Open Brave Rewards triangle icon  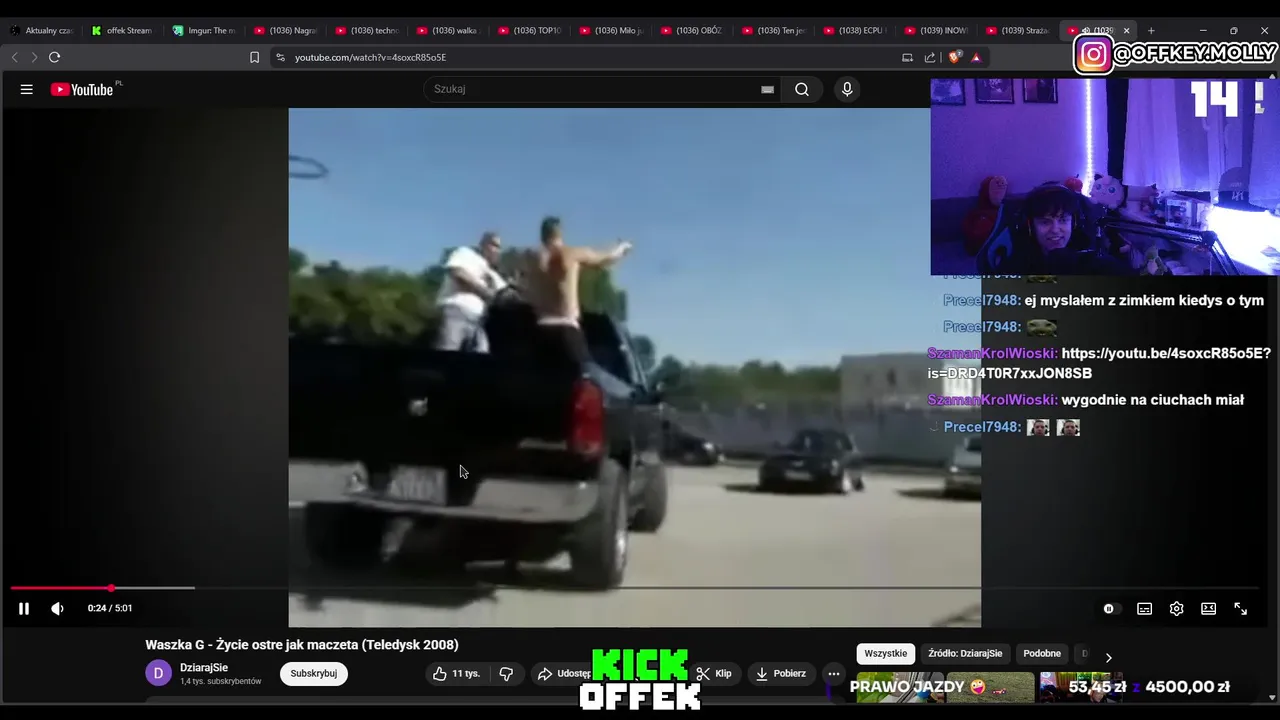point(976,57)
